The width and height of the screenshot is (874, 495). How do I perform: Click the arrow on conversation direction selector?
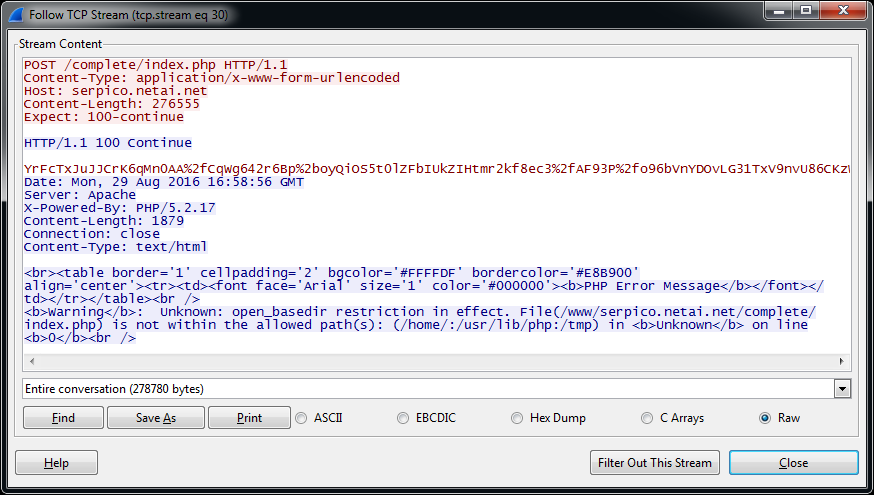841,389
